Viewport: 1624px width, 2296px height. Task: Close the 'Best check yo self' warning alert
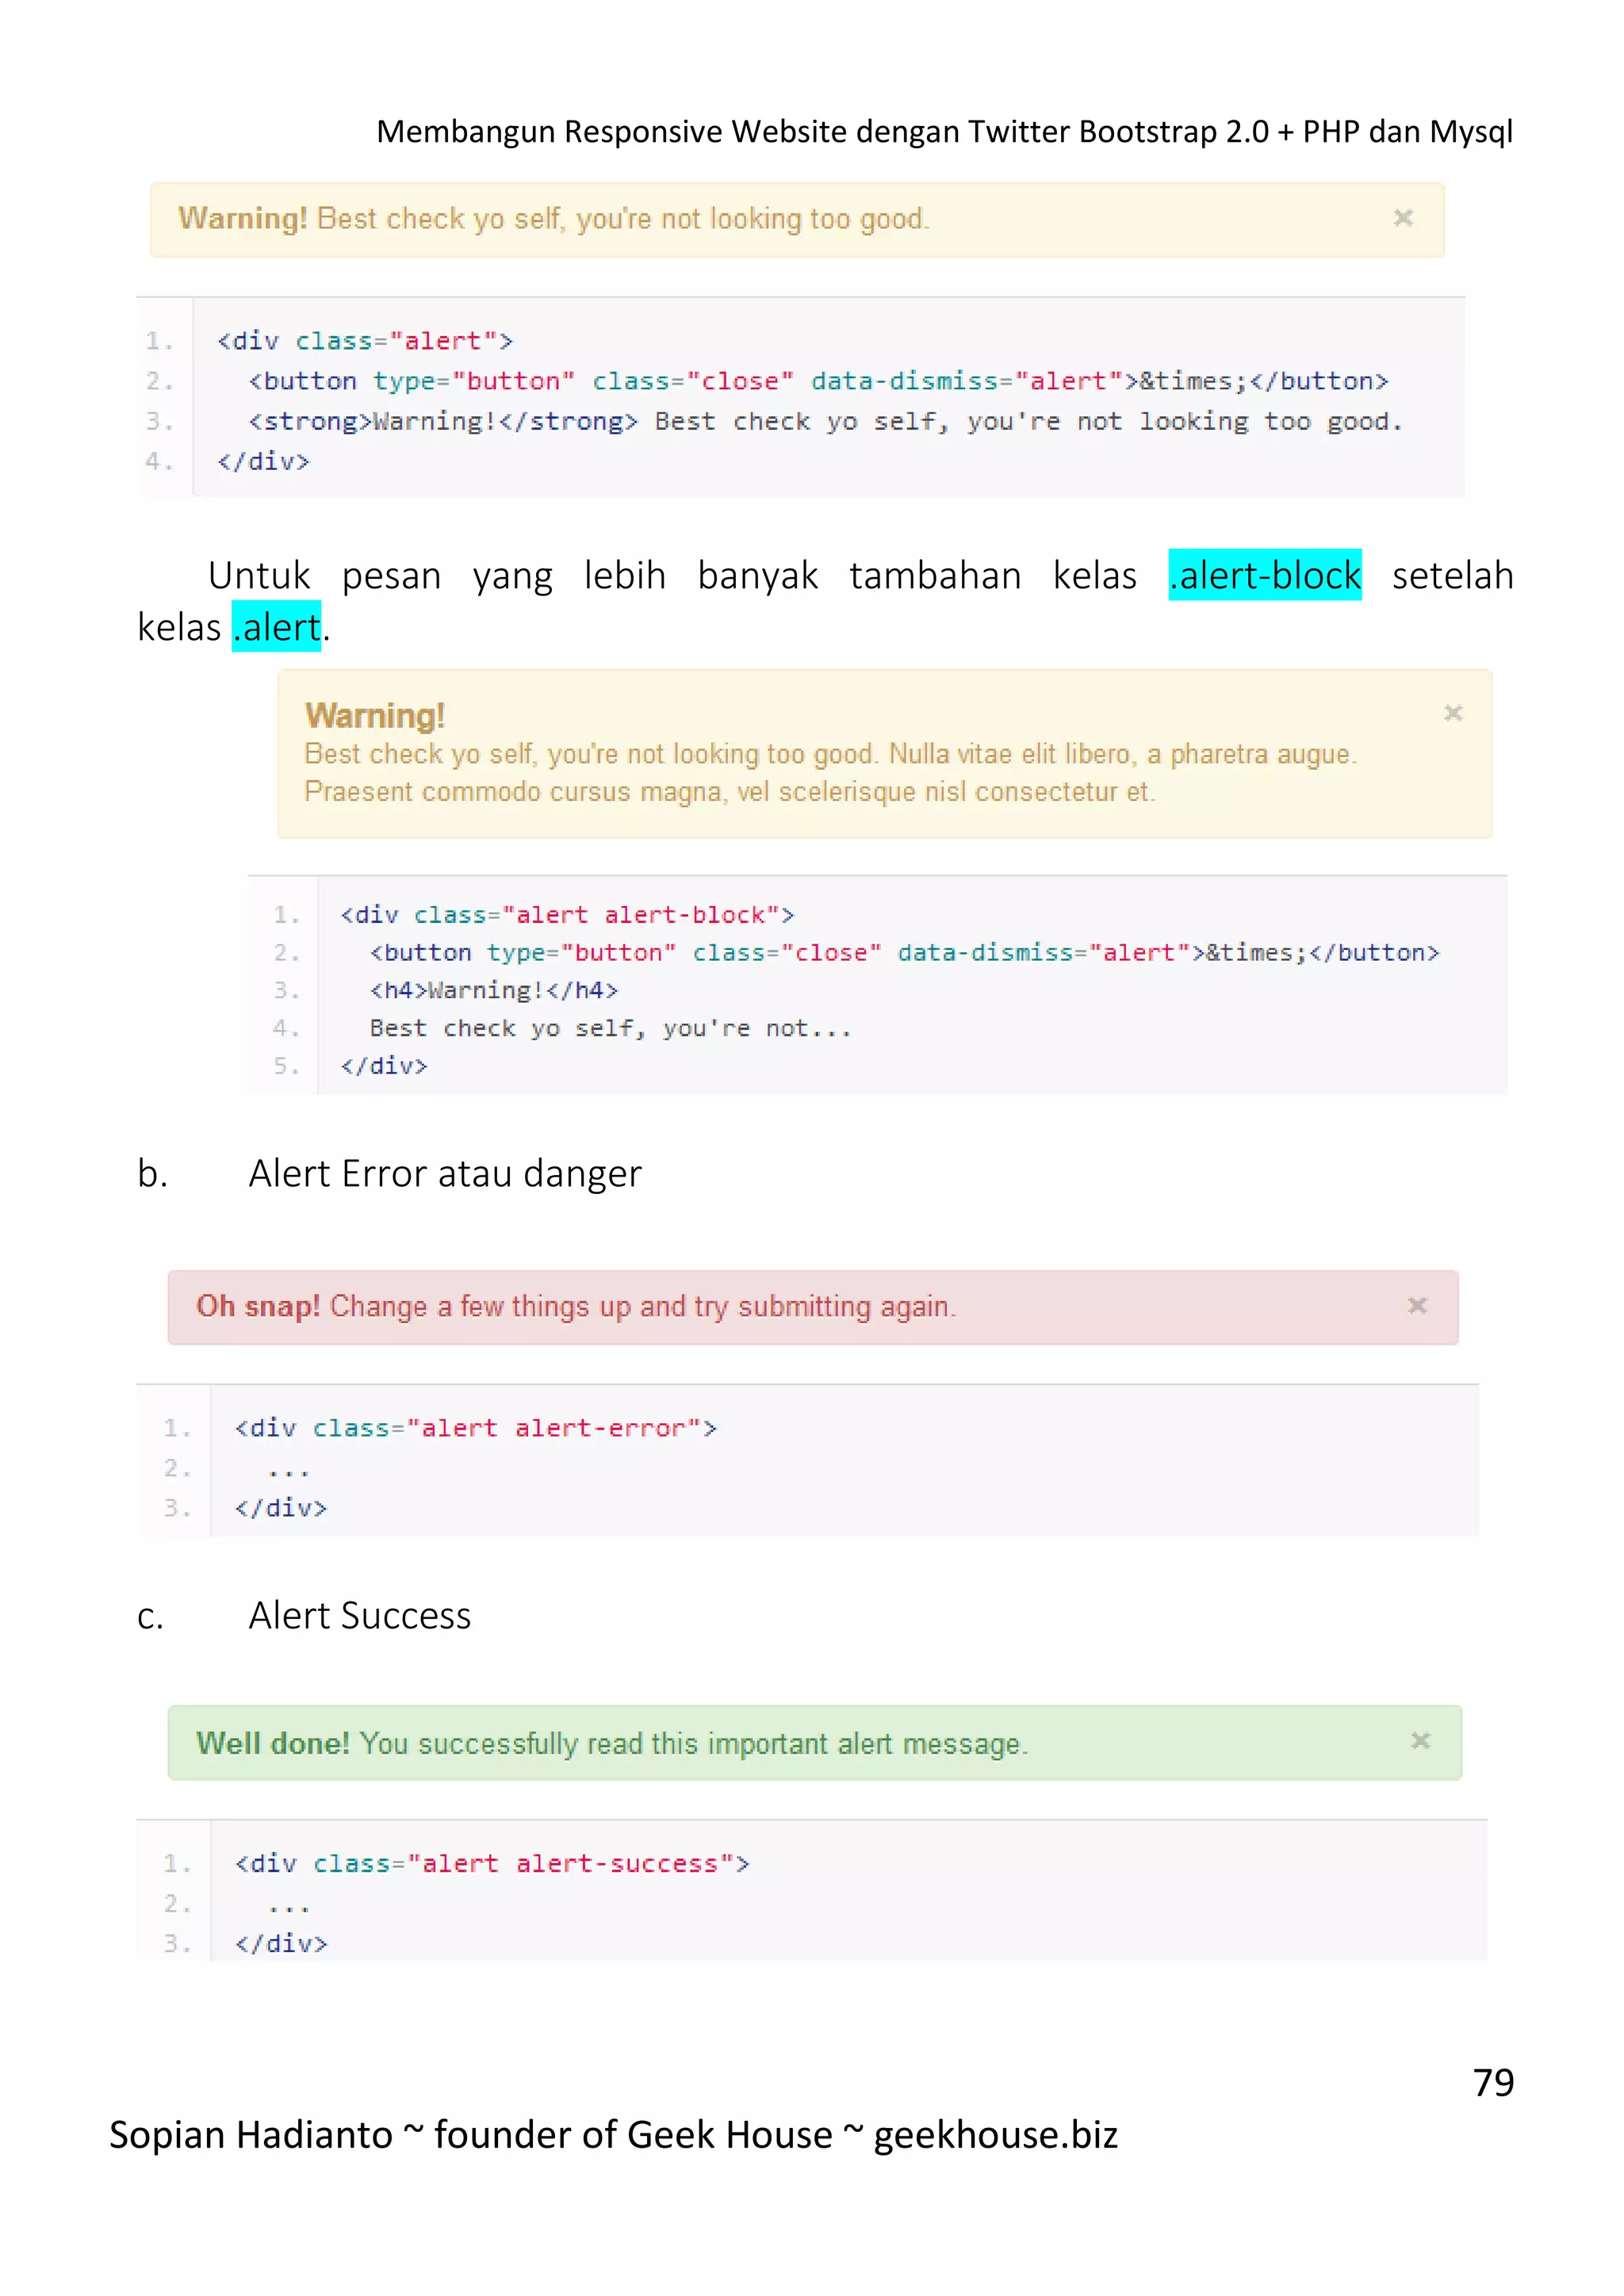[x=1403, y=218]
